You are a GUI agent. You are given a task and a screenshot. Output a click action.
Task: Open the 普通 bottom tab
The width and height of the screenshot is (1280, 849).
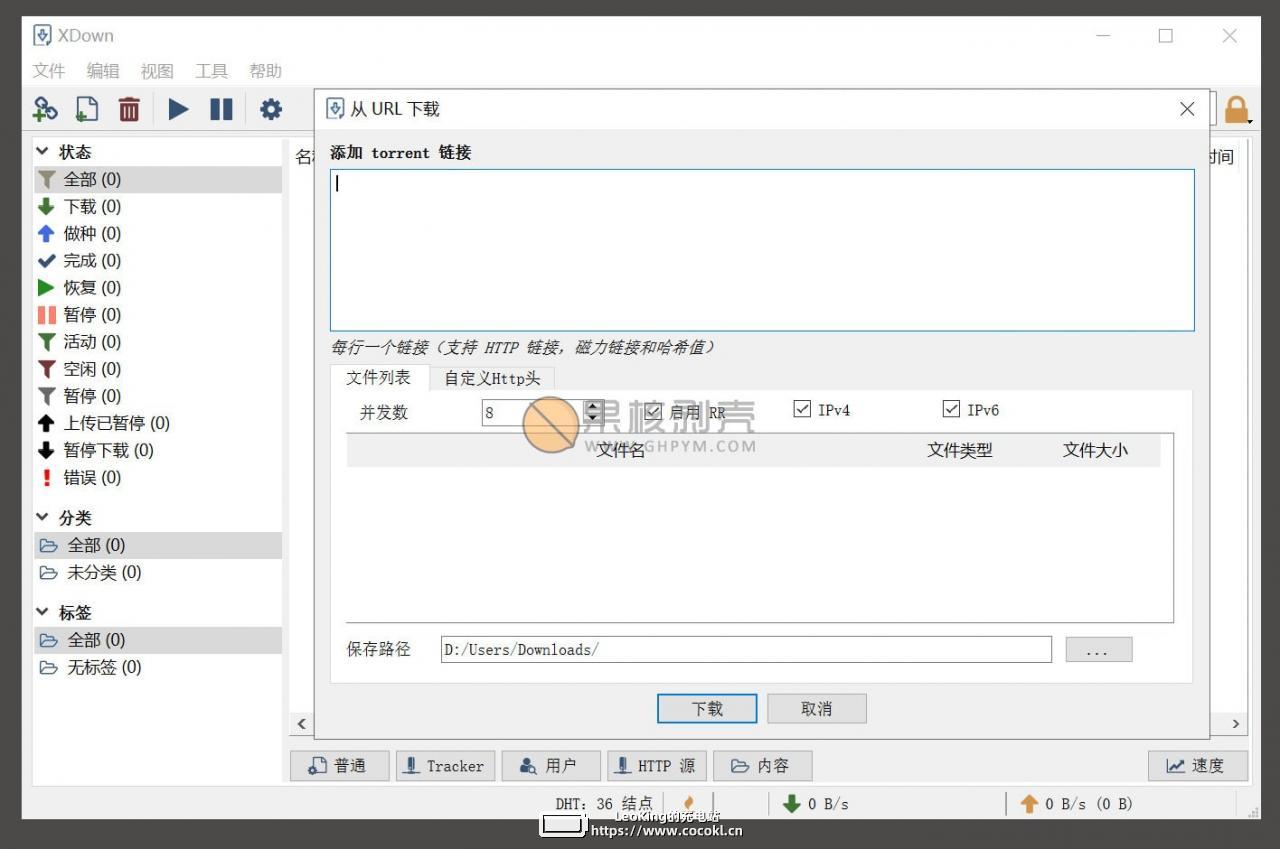tap(338, 766)
